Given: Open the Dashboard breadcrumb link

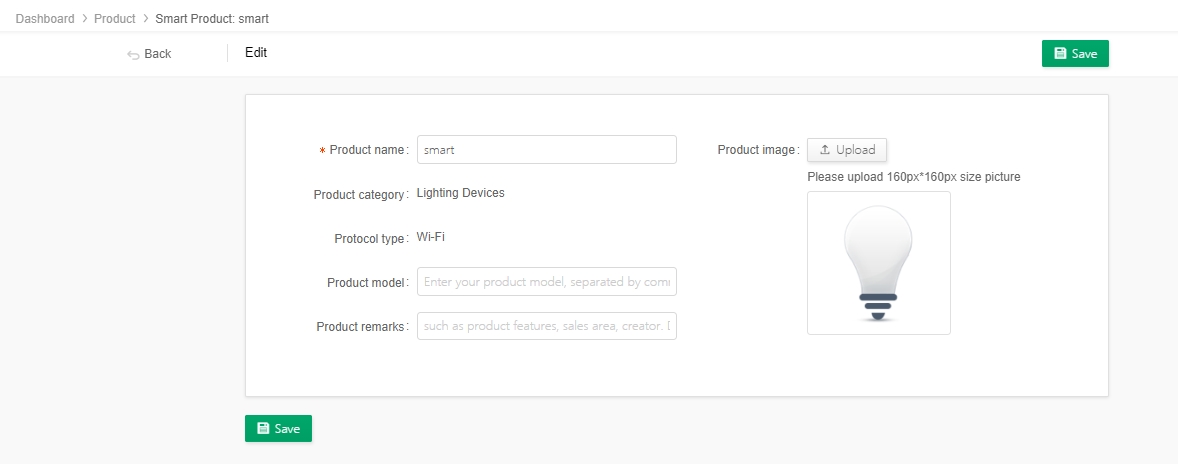Looking at the screenshot, I should (45, 19).
